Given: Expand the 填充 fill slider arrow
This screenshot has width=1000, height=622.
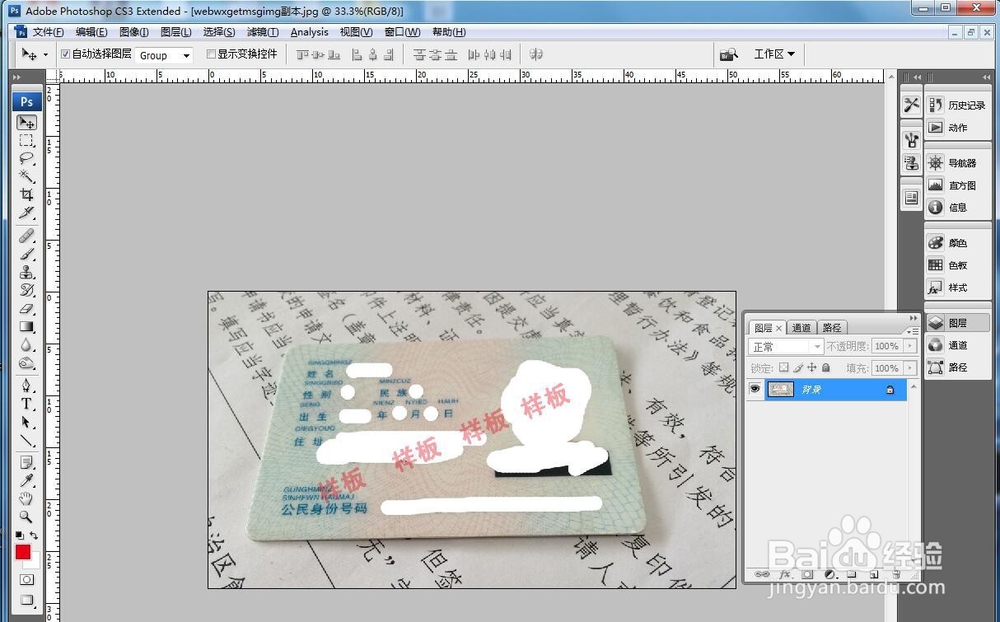Looking at the screenshot, I should coord(911,368).
